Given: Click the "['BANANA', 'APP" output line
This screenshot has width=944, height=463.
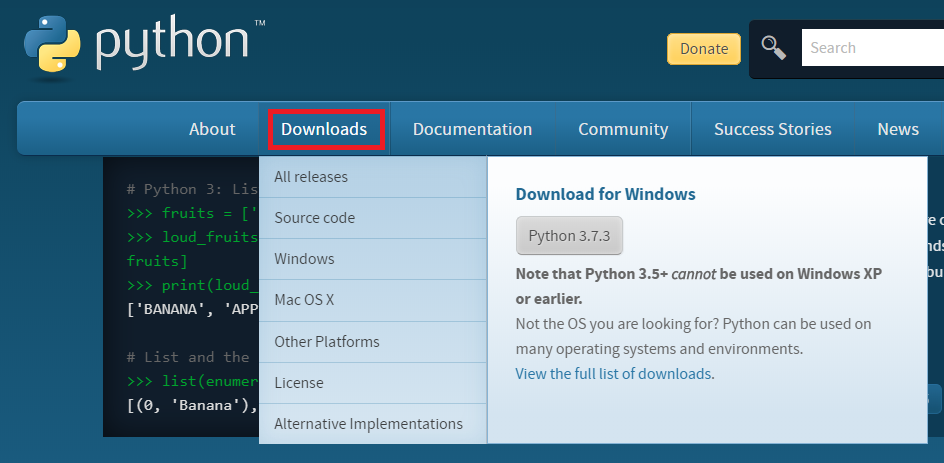Looking at the screenshot, I should coord(193,309).
